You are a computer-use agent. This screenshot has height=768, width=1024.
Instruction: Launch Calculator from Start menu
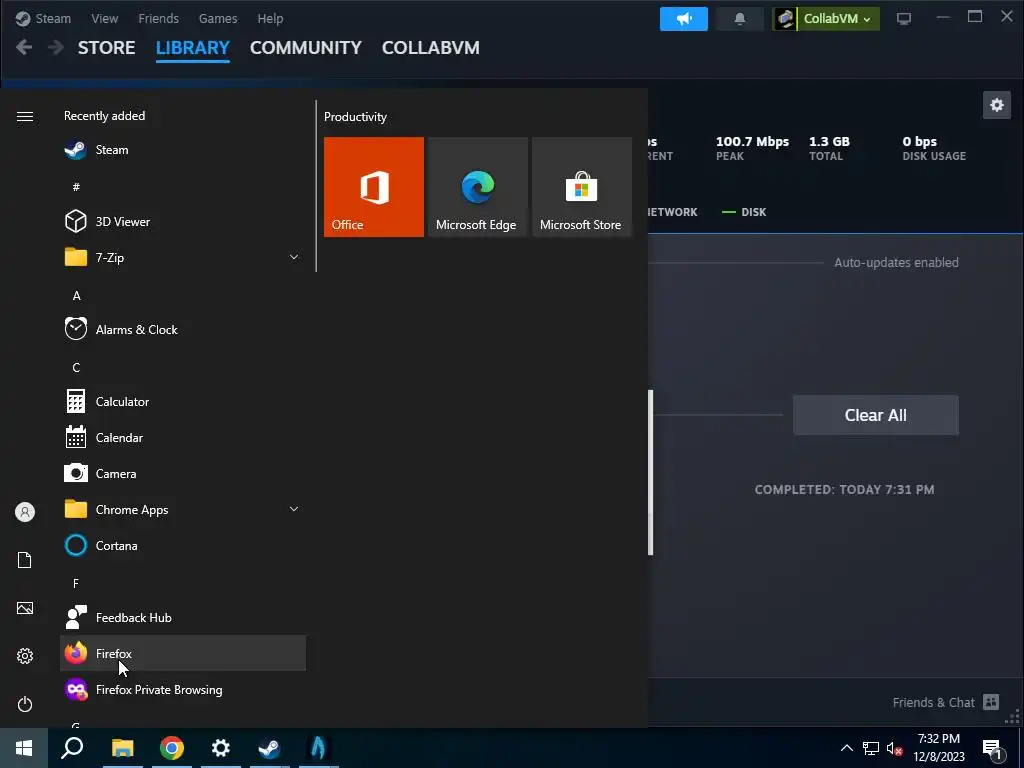[182, 401]
